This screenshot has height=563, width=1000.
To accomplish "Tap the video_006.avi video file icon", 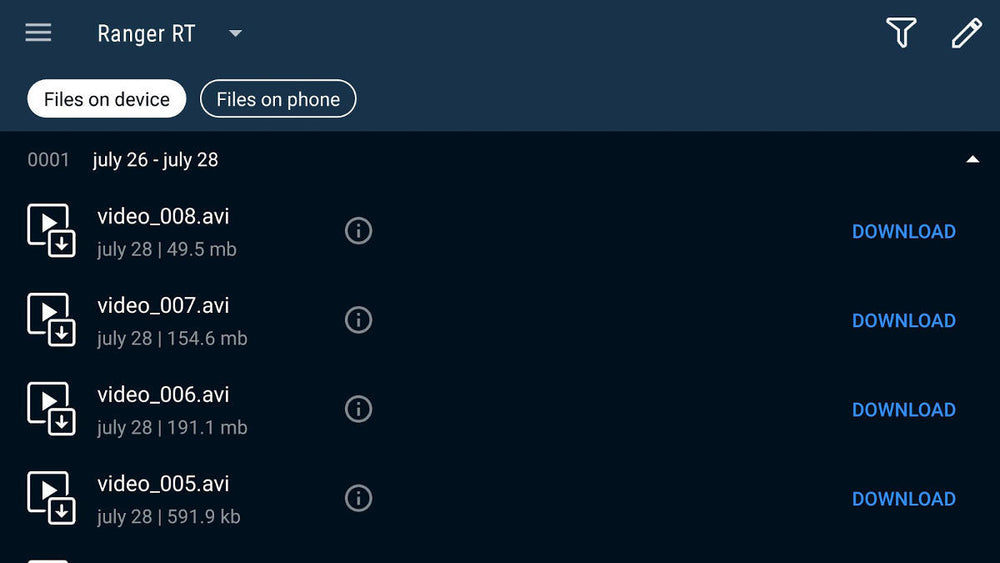I will 50,409.
